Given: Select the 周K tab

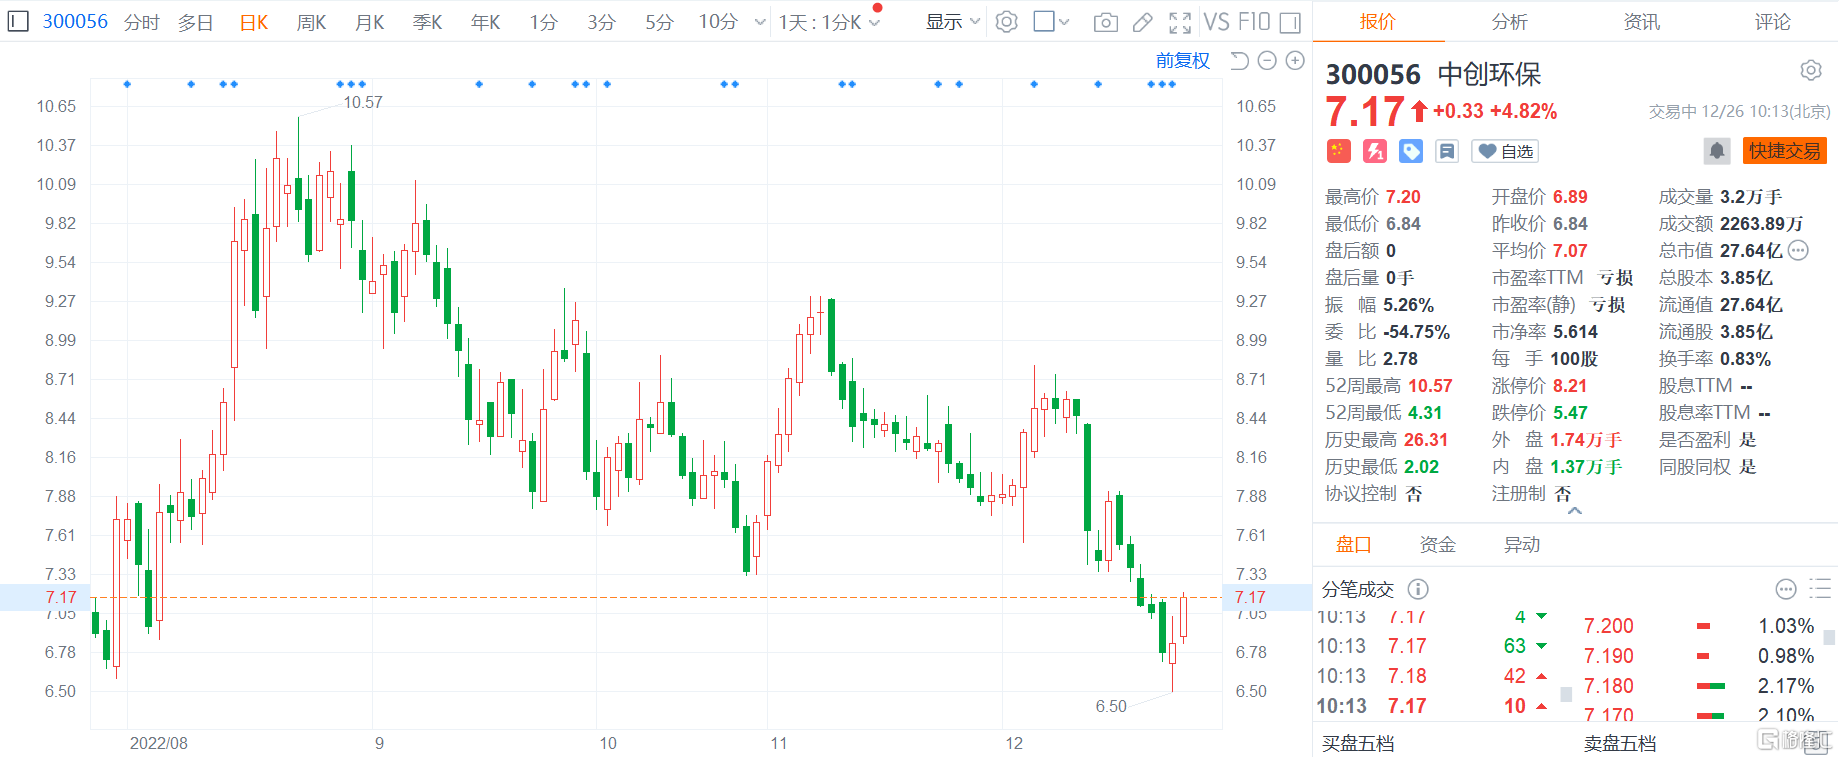Looking at the screenshot, I should coord(312,22).
